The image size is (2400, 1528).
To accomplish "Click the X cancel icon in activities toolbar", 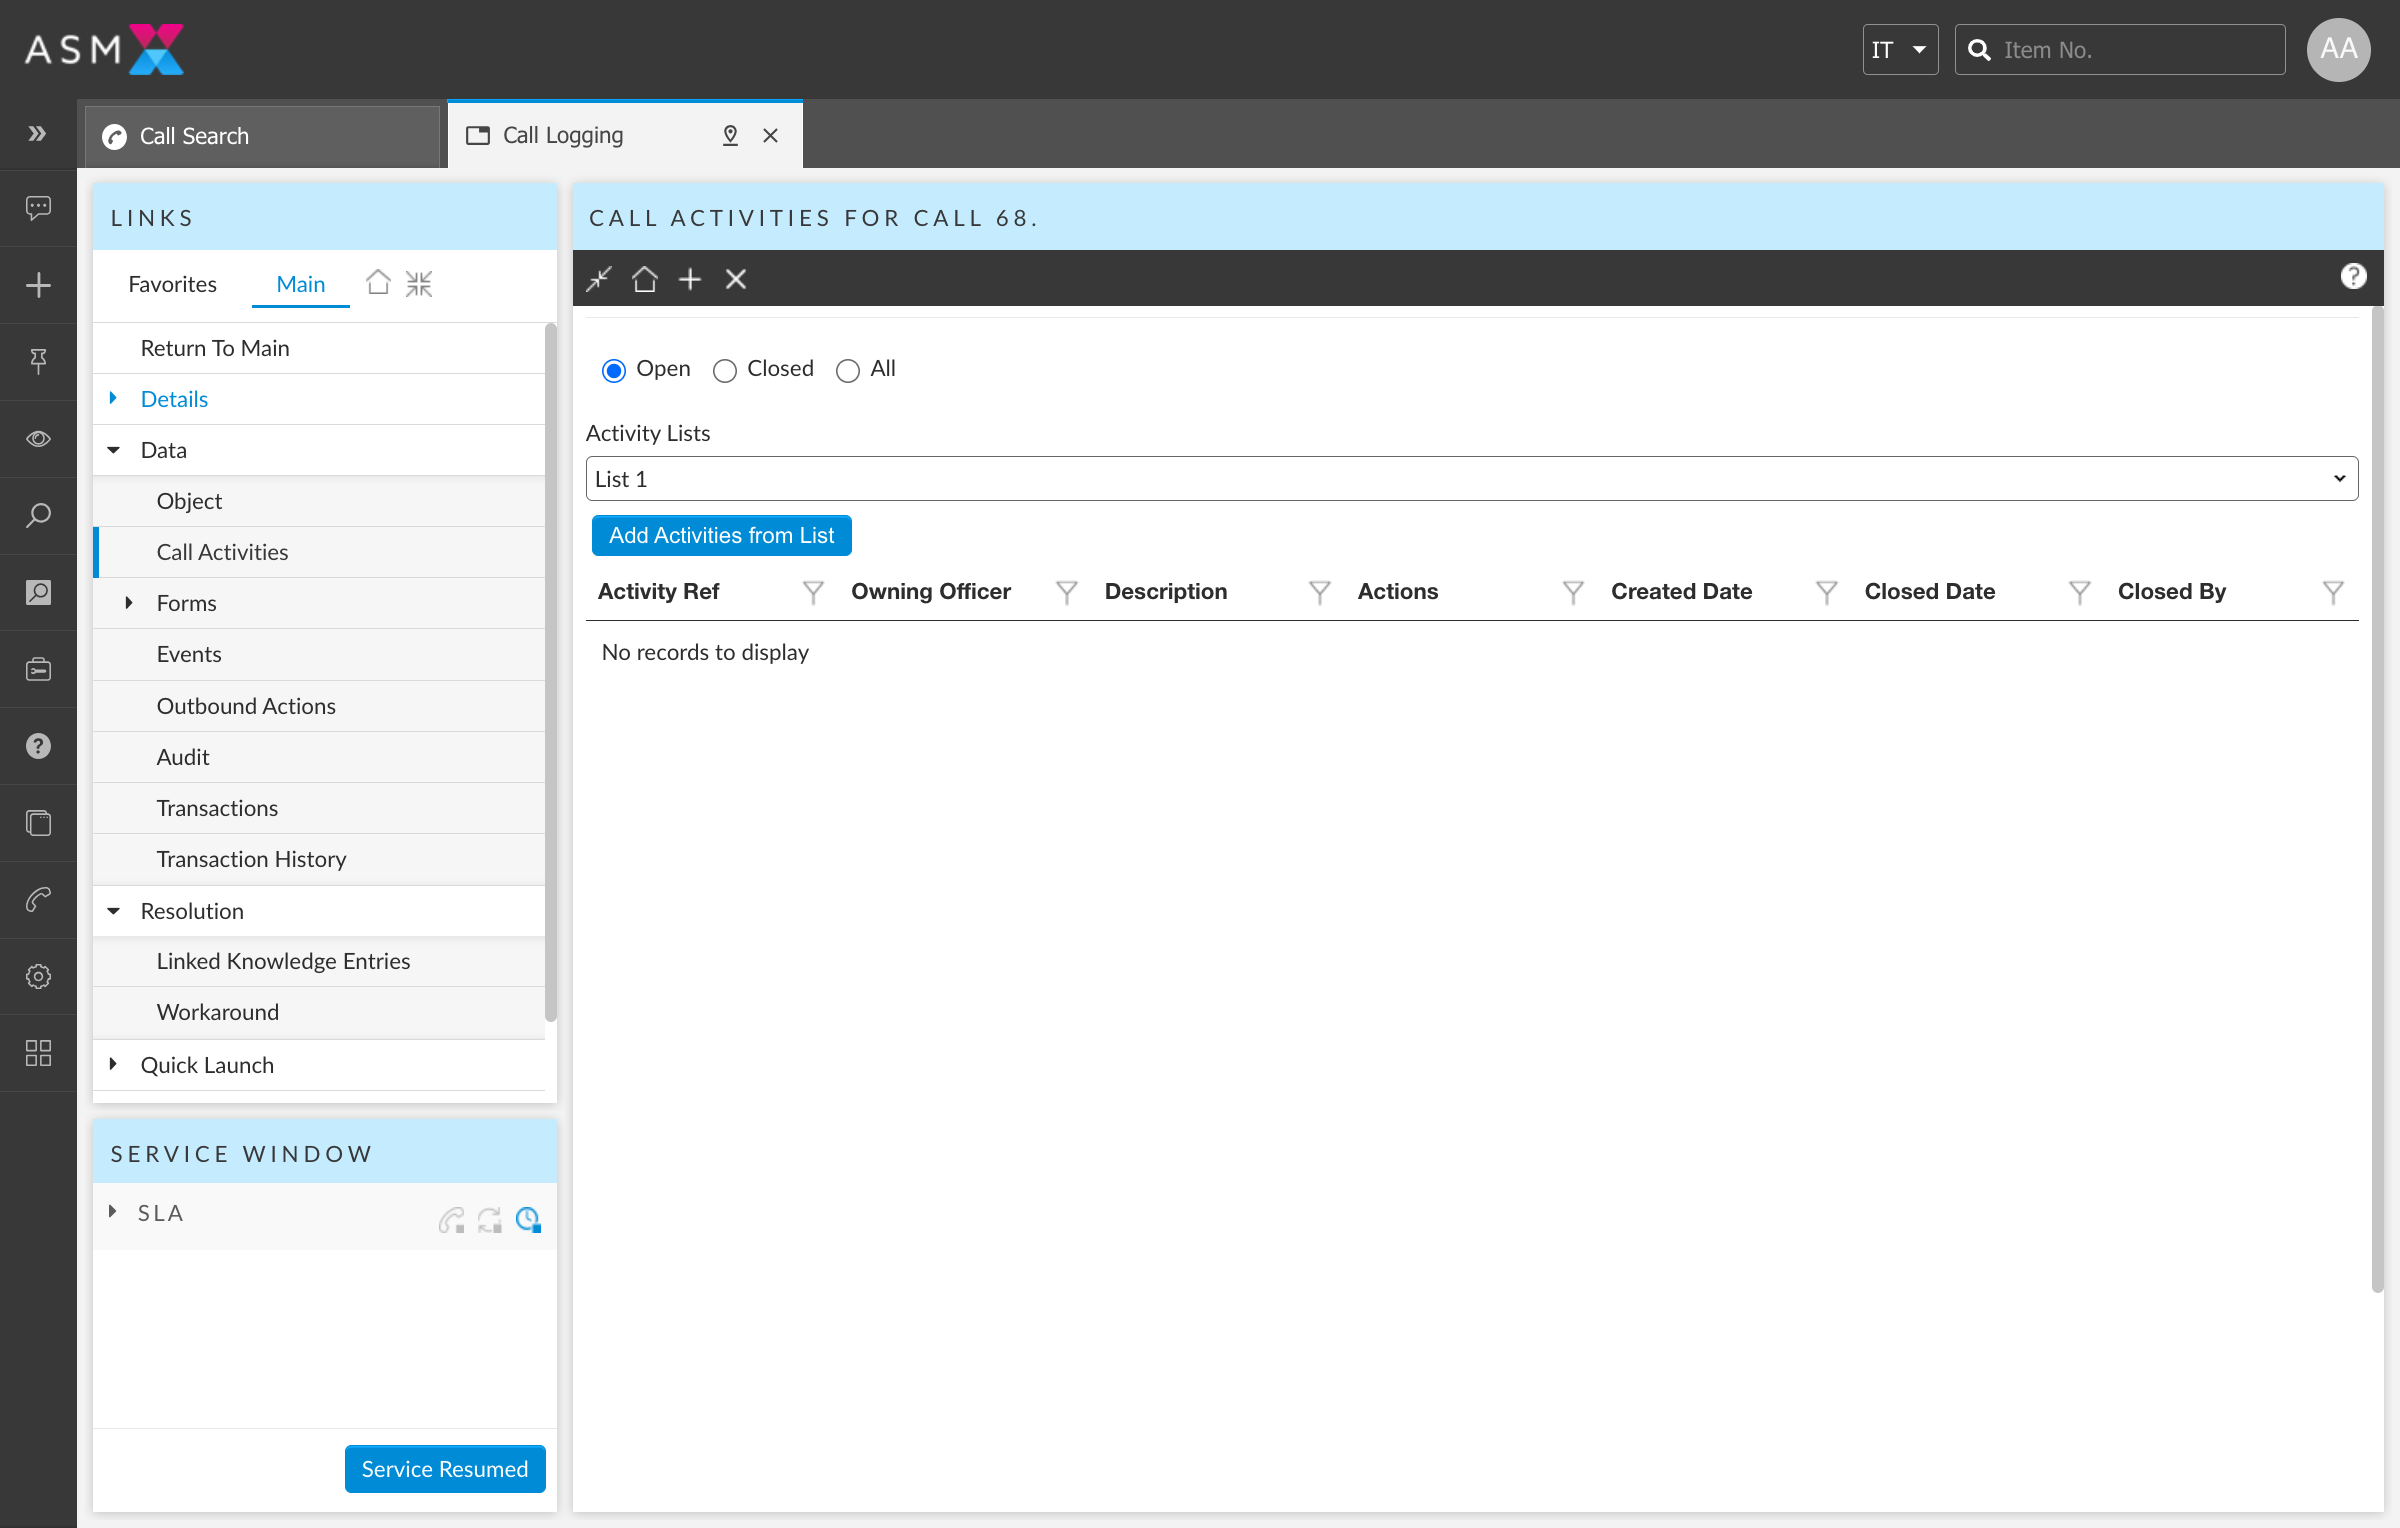I will coord(736,279).
